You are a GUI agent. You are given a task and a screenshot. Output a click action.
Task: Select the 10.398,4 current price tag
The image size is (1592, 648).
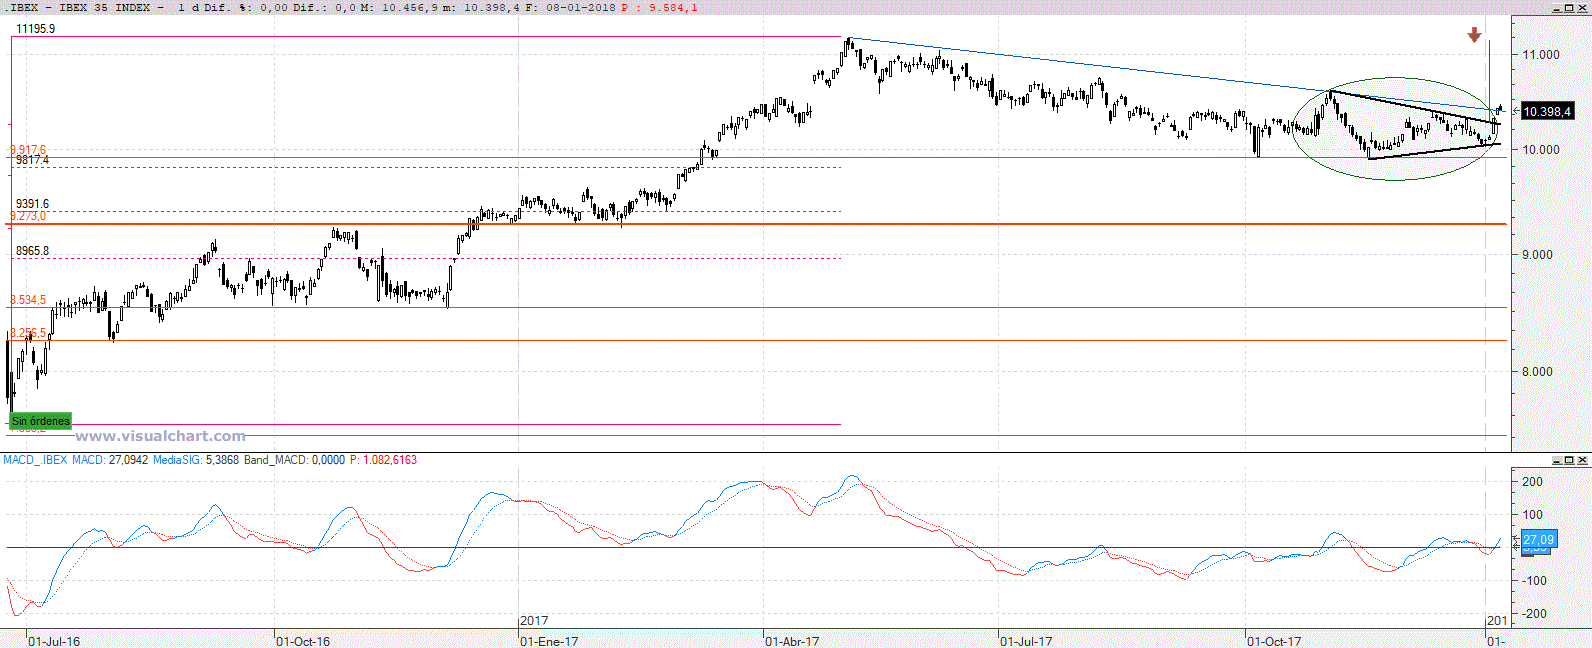tap(1547, 111)
